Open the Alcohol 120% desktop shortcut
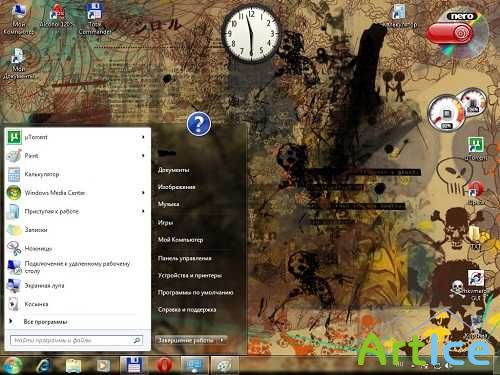This screenshot has height=375, width=500. (x=56, y=16)
